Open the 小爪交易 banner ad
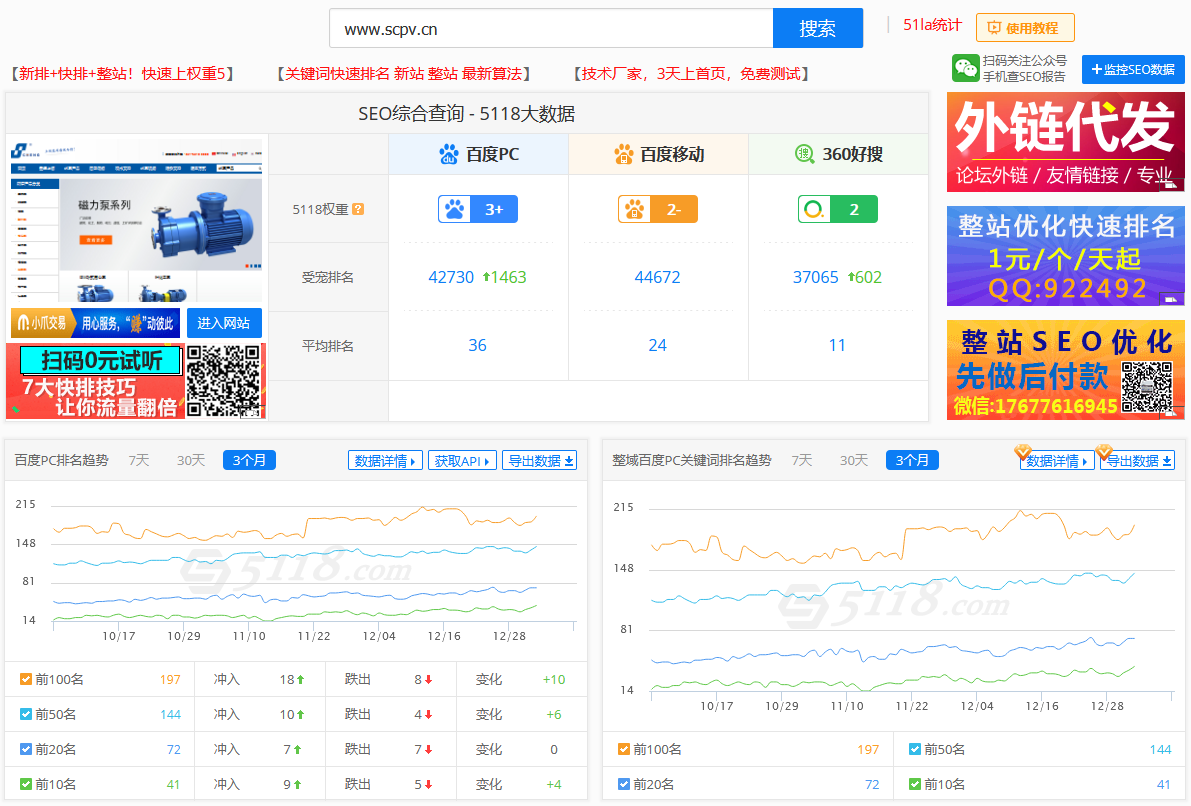1191x806 pixels. point(96,323)
